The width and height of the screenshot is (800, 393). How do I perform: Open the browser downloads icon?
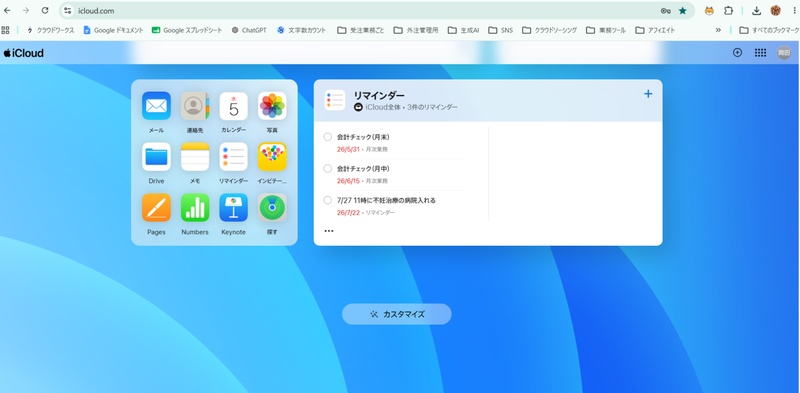(757, 11)
